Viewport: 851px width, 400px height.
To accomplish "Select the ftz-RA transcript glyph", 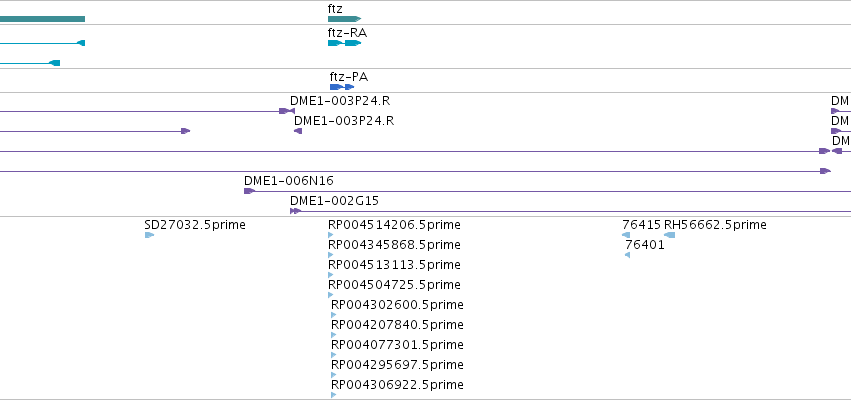I will [343, 43].
